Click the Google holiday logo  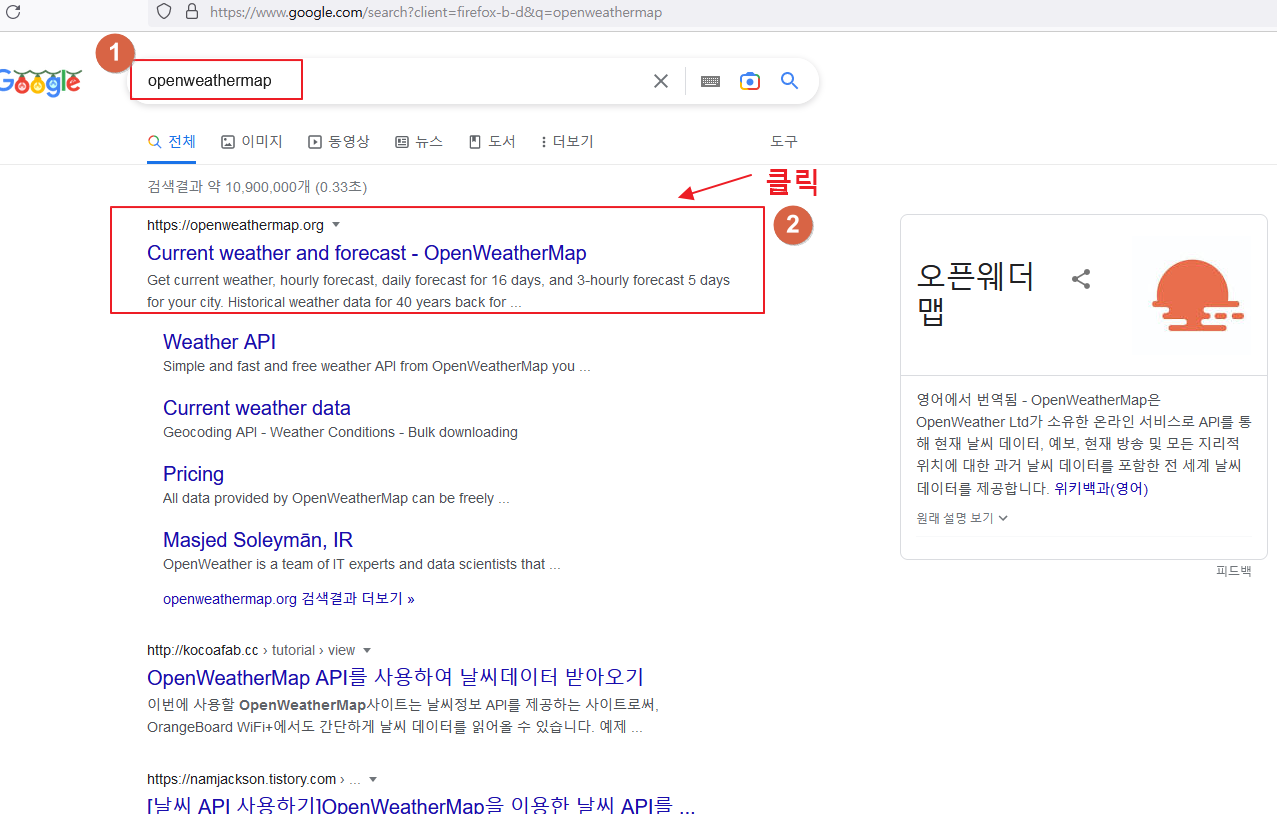[x=40, y=82]
